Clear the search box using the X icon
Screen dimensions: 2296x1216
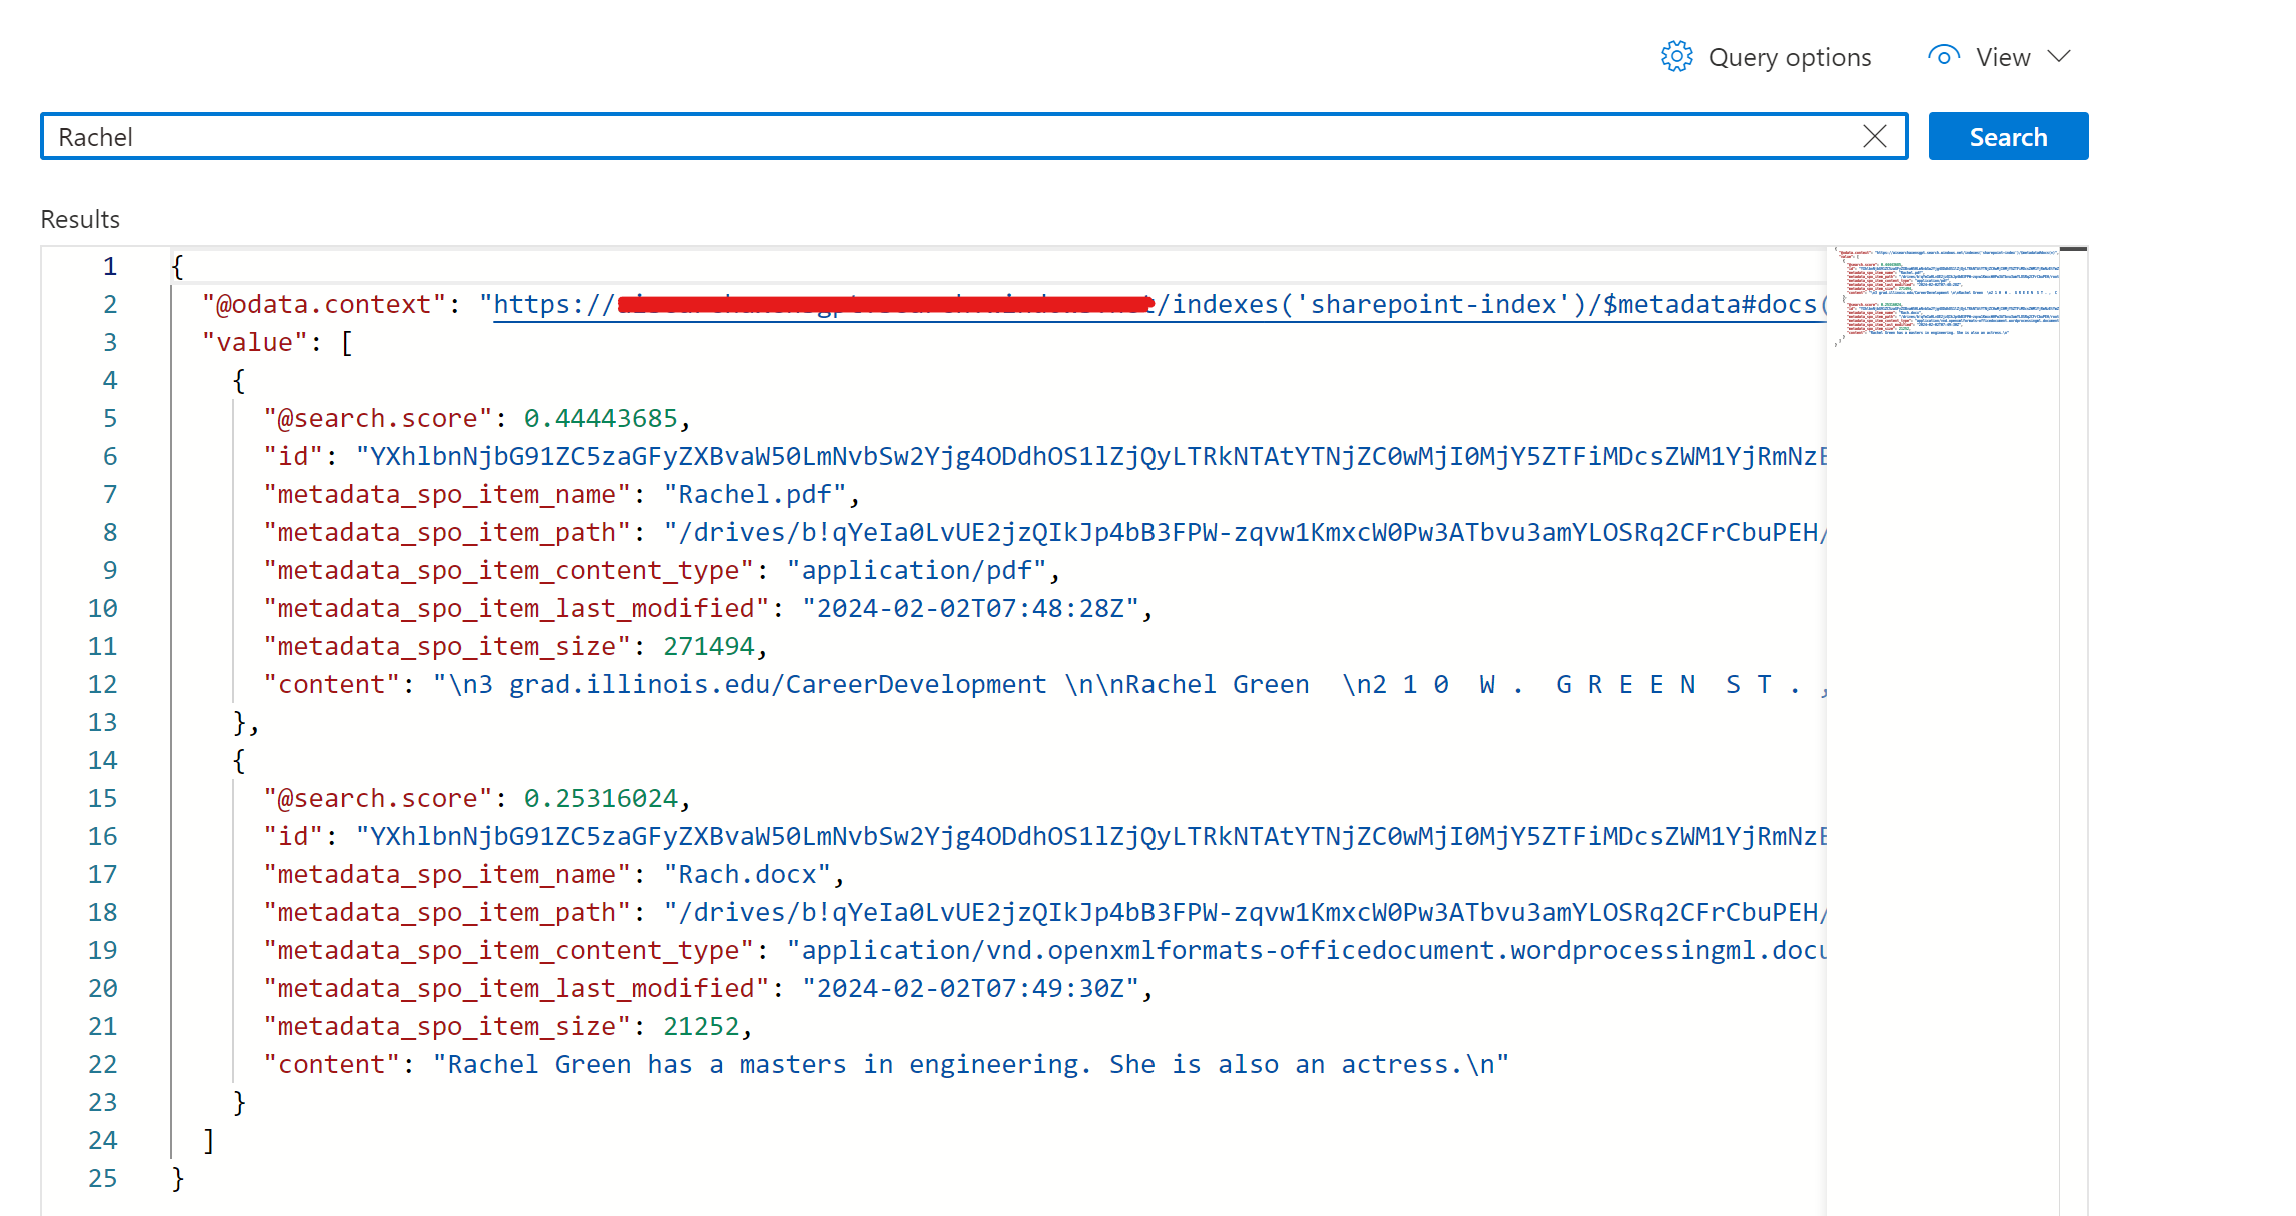pos(1875,136)
